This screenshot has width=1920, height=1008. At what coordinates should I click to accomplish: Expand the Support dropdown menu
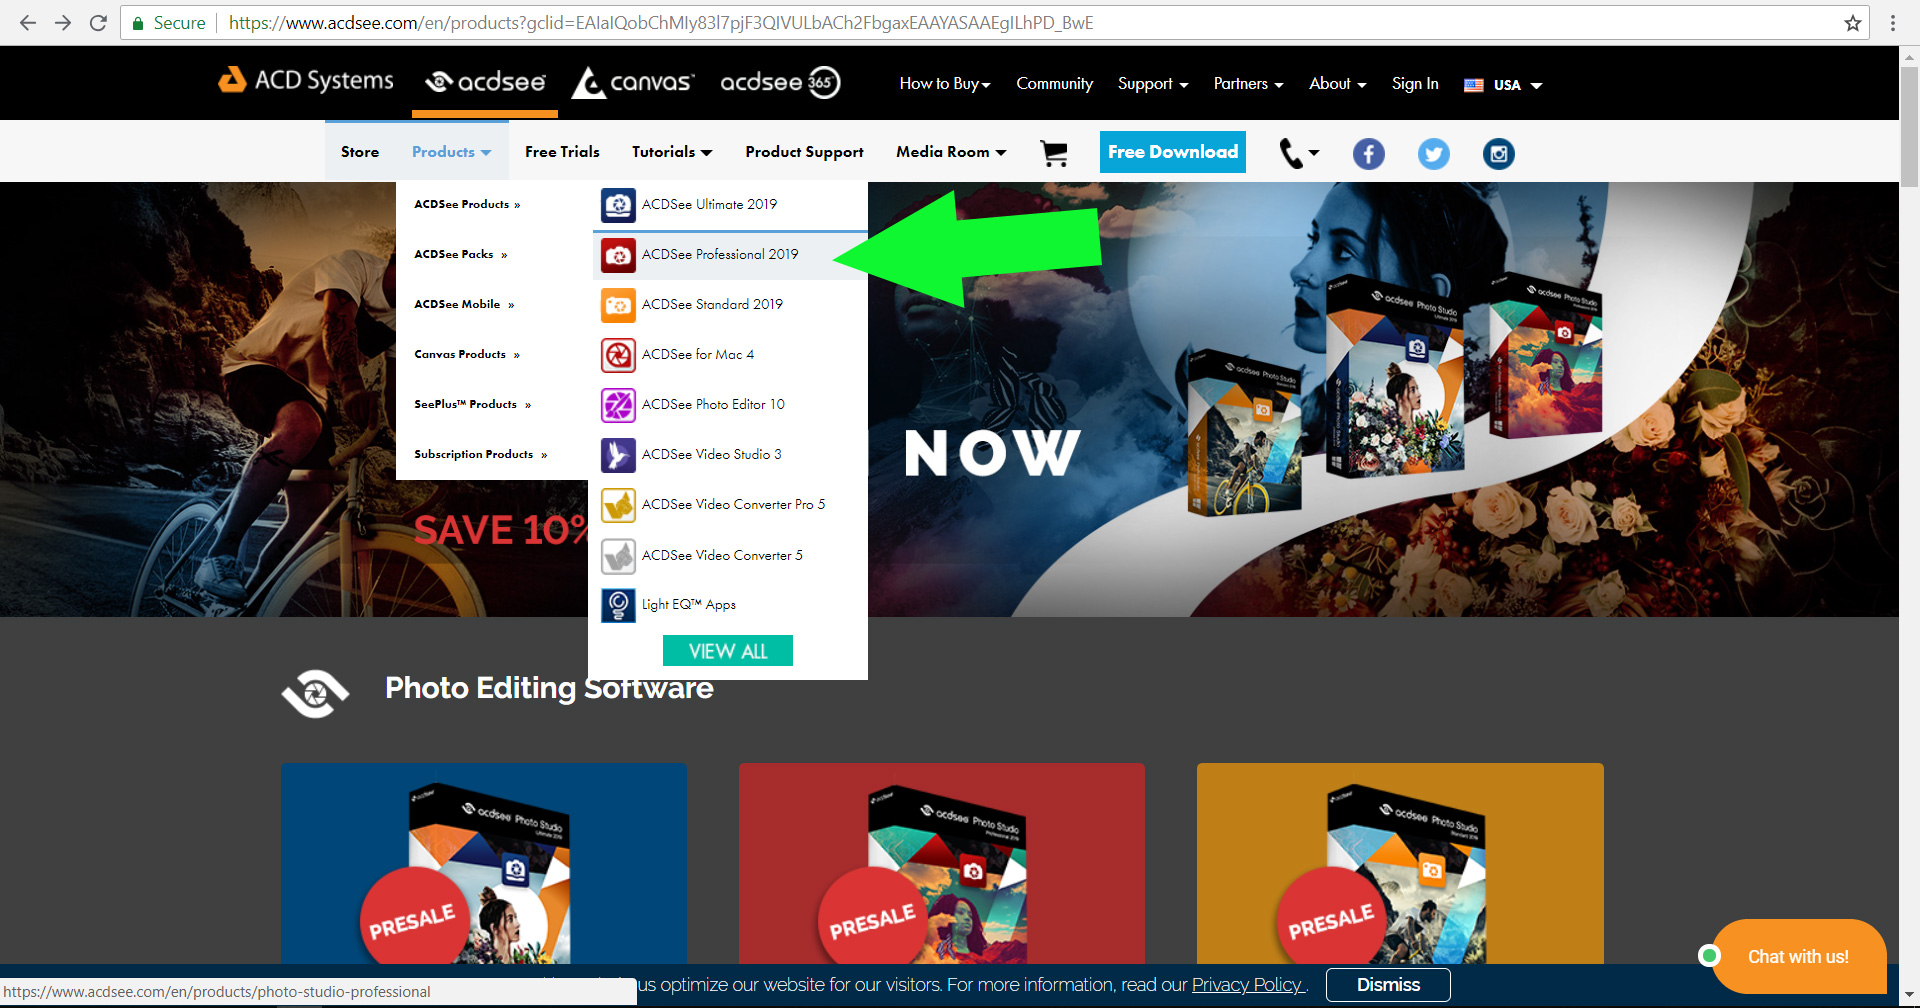pos(1153,84)
